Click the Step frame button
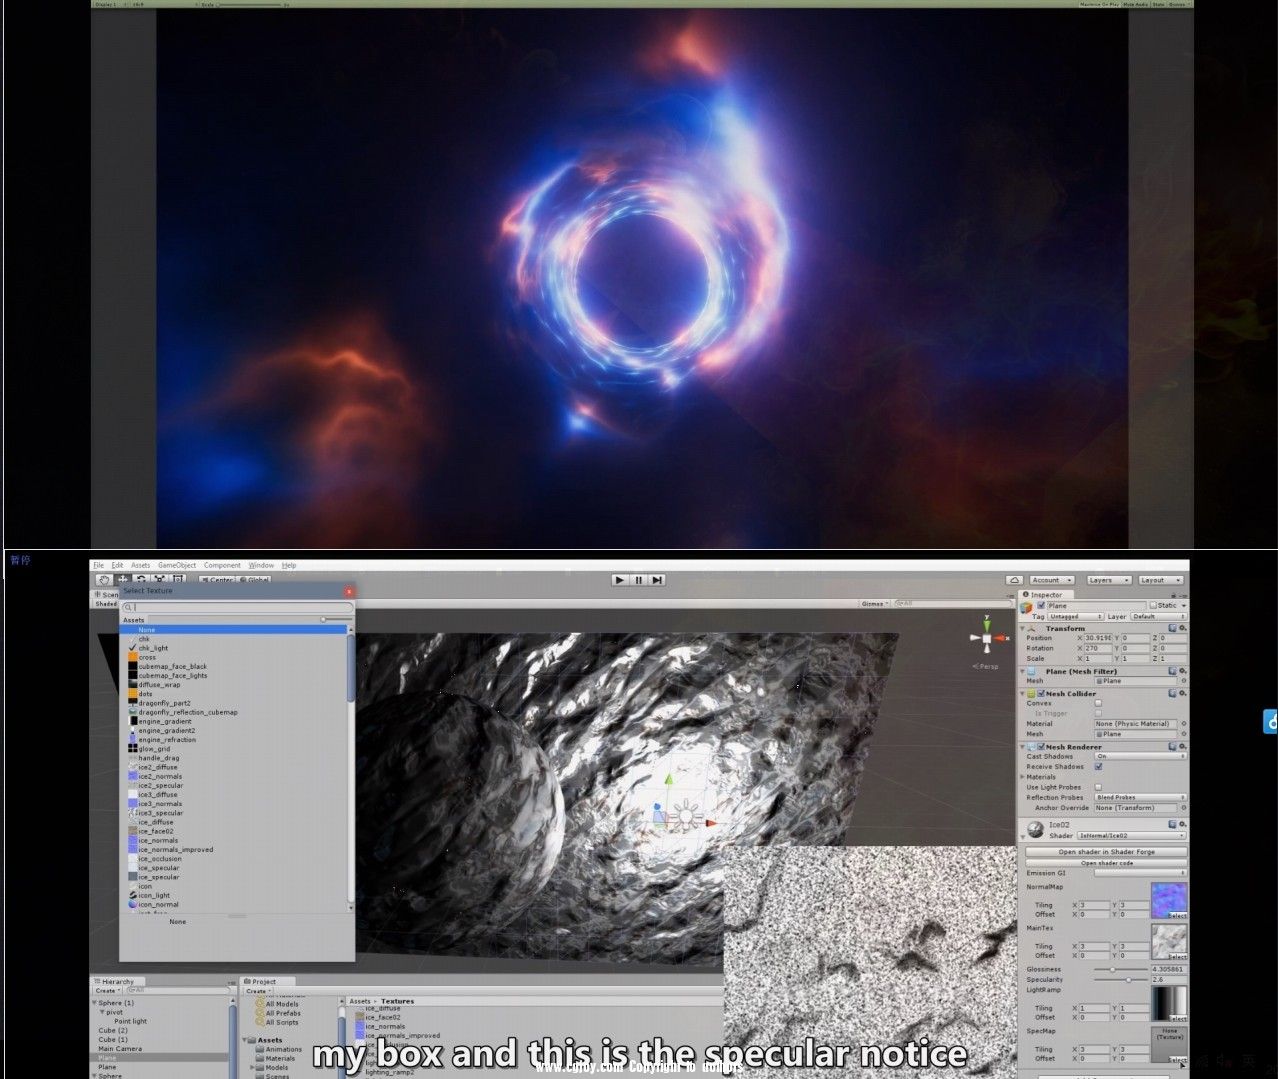The width and height of the screenshot is (1278, 1079). [x=657, y=580]
